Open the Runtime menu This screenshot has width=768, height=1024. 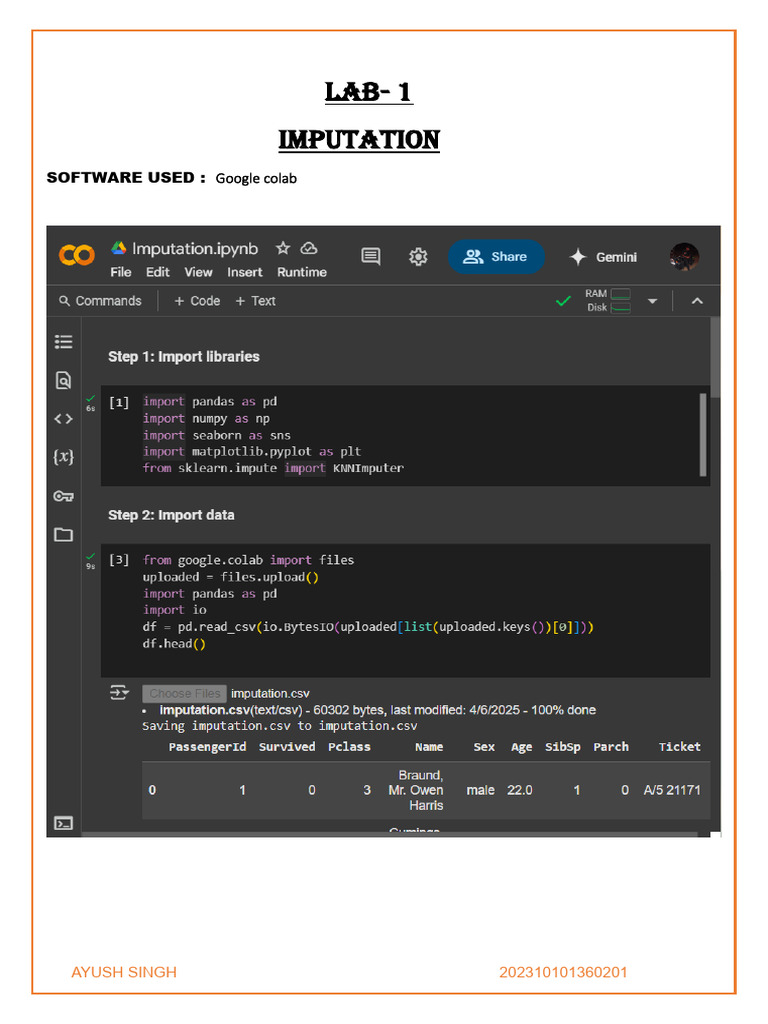click(x=302, y=272)
